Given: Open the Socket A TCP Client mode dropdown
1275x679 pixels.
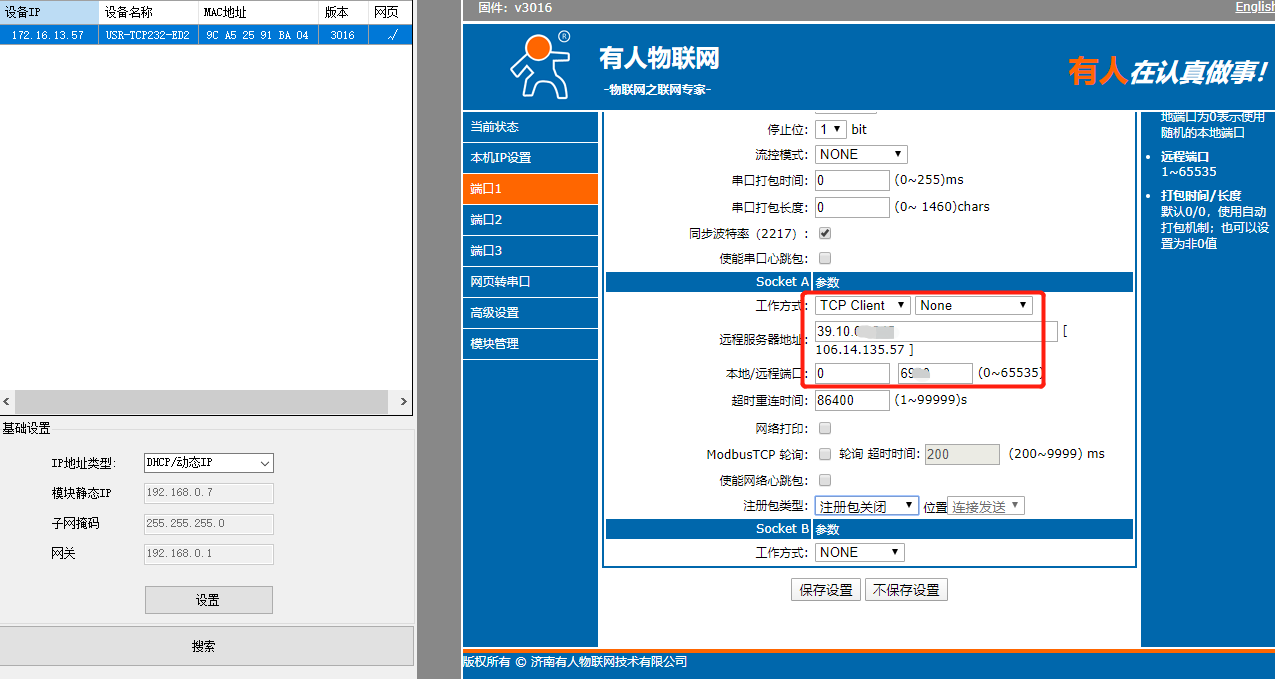Looking at the screenshot, I should [x=862, y=305].
